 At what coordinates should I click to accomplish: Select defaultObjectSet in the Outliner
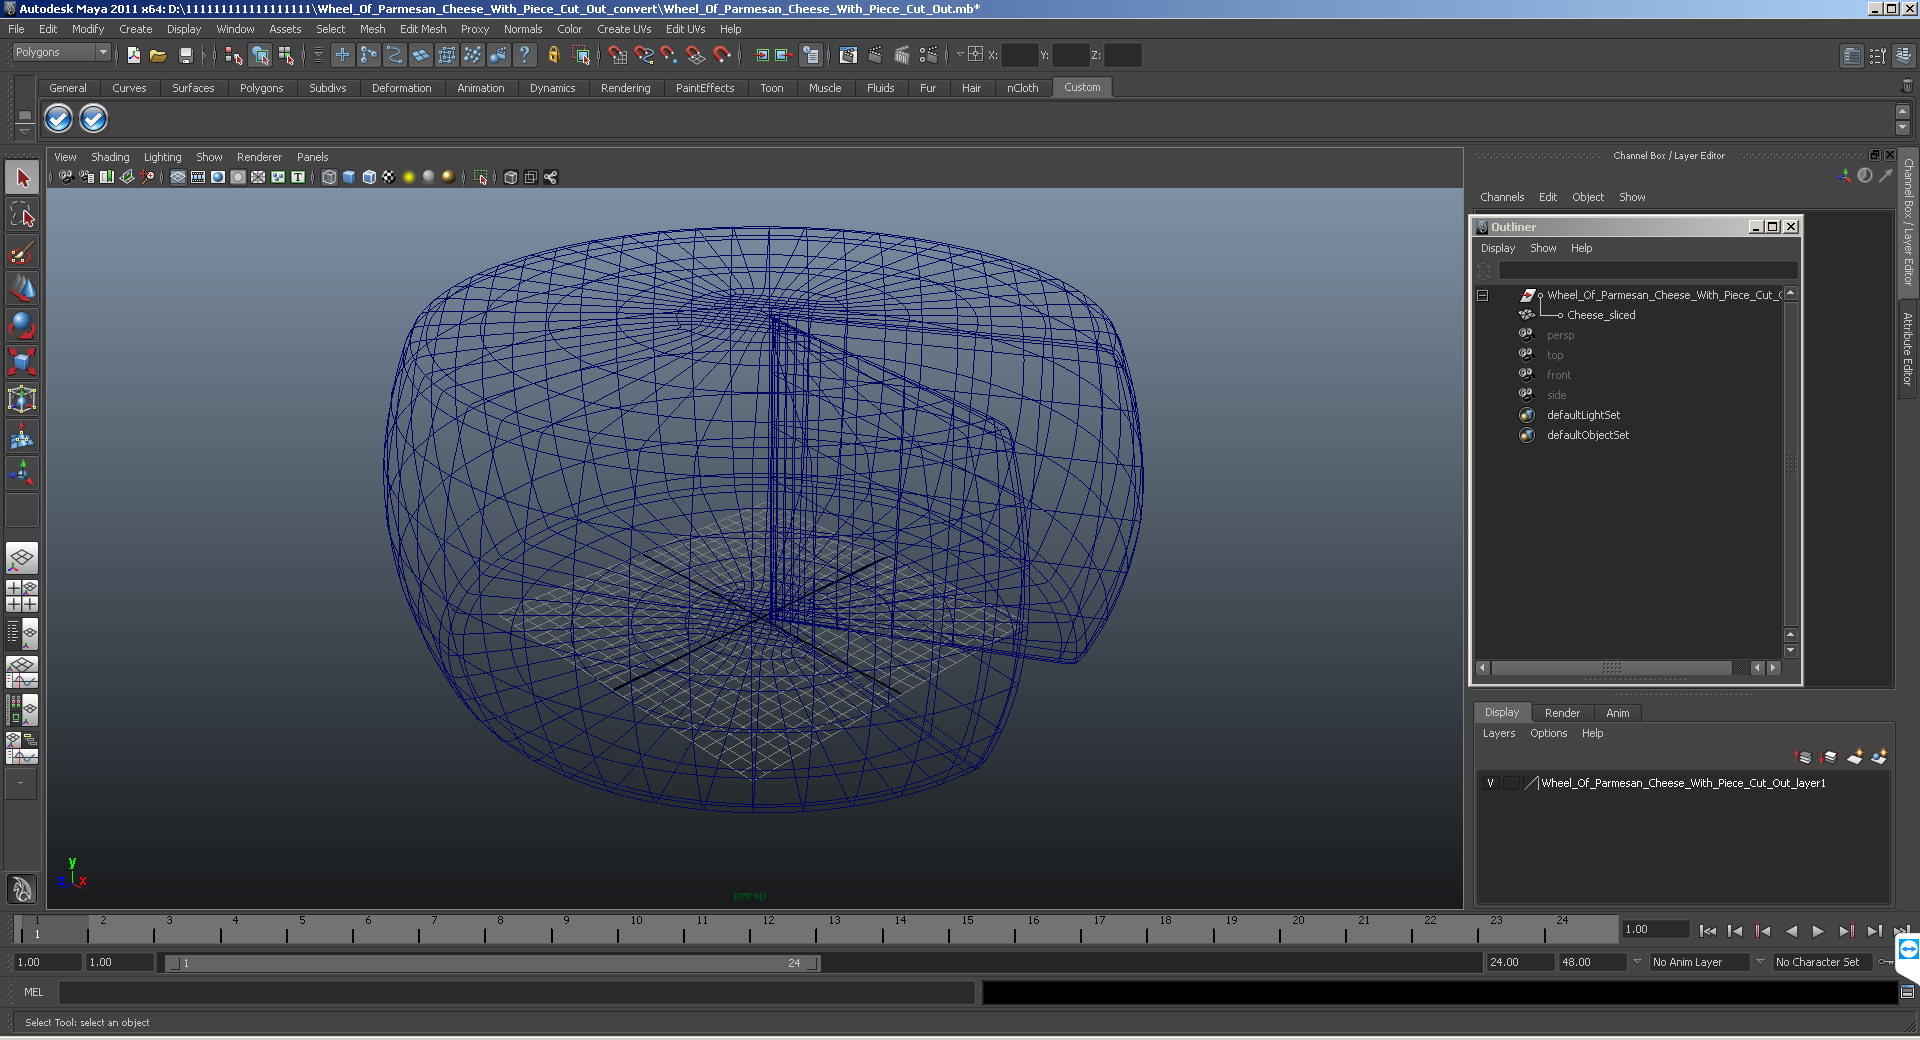pos(1588,435)
